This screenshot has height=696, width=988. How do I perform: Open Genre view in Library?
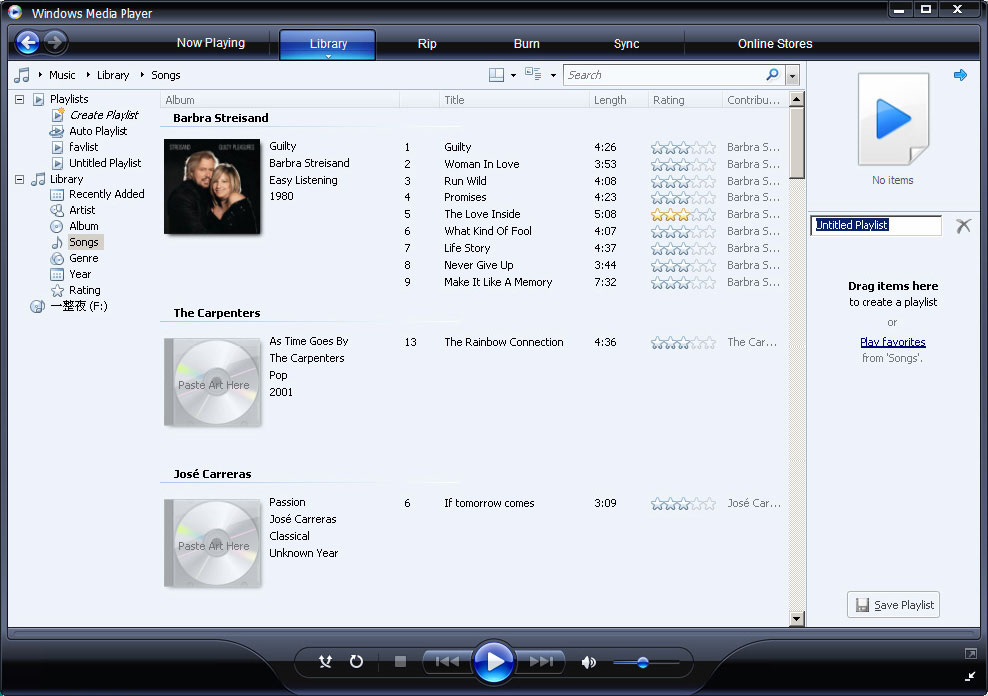(83, 258)
